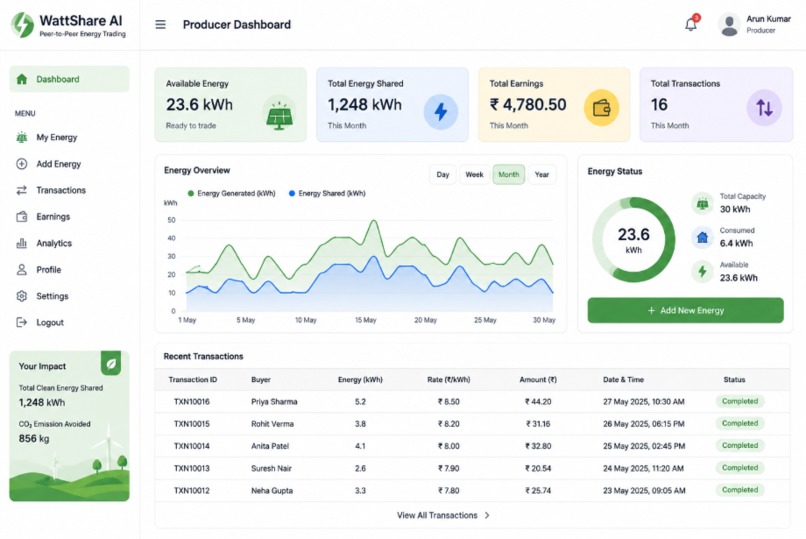Click transaction ID TXN10016
The width and height of the screenshot is (806, 539).
(192, 402)
